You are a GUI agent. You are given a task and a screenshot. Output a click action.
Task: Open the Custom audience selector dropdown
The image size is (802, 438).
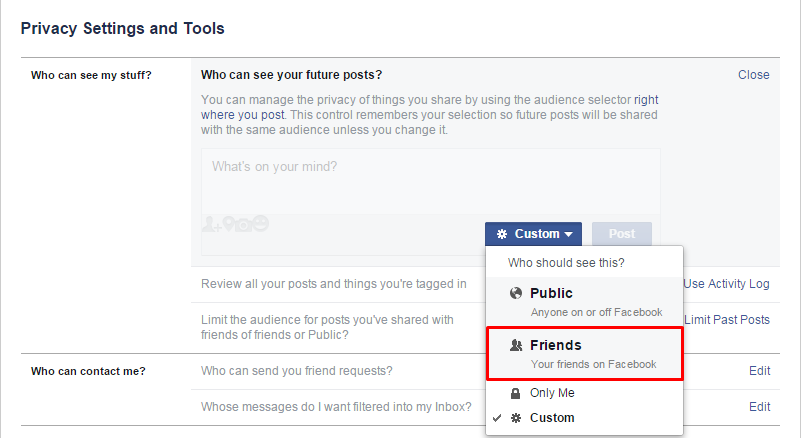point(535,234)
